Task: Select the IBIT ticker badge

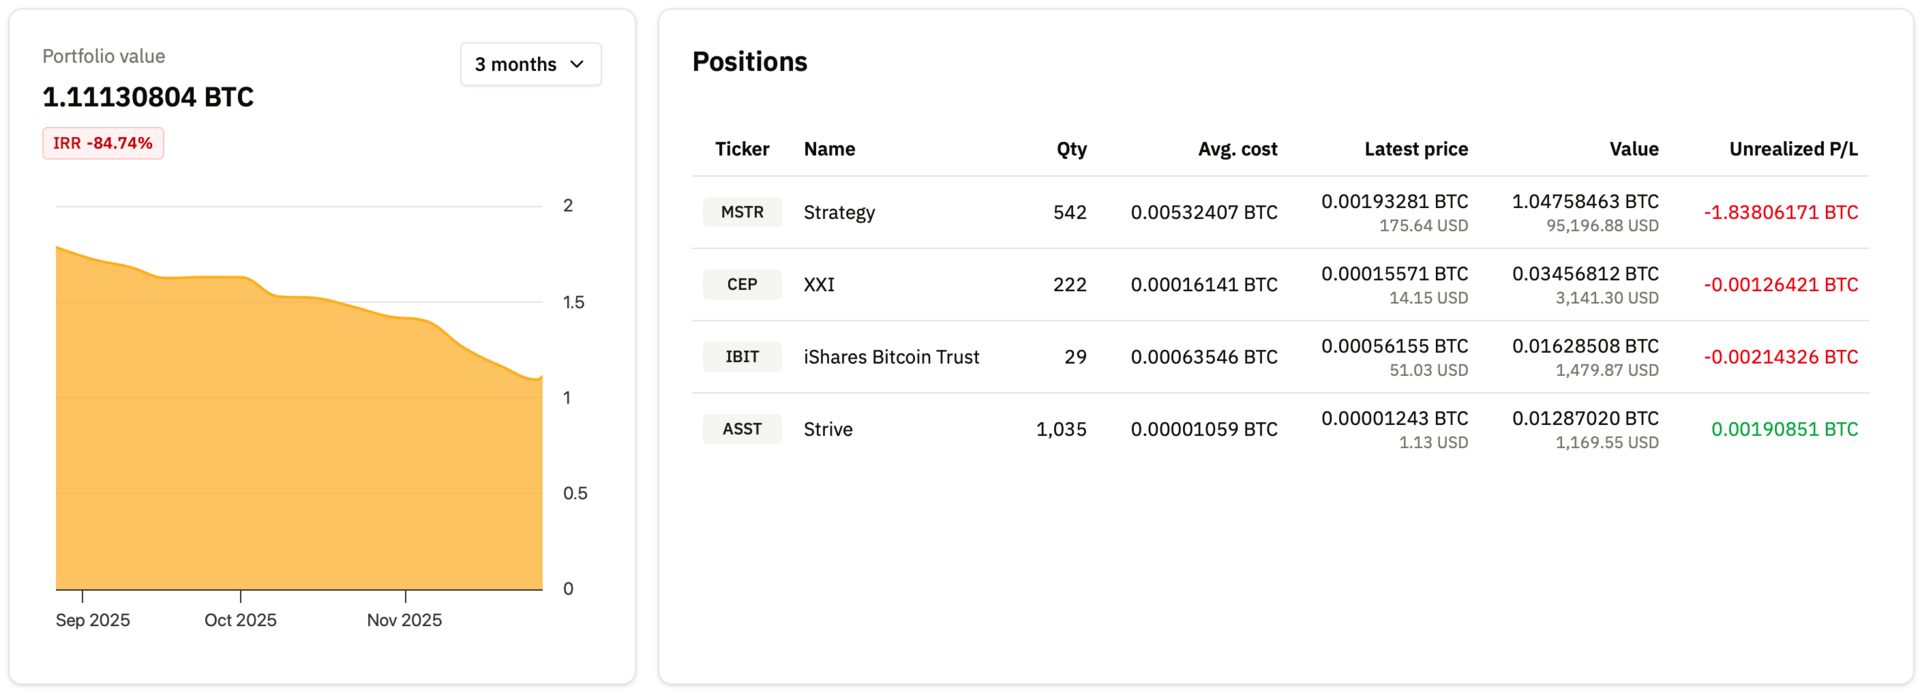Action: (x=742, y=357)
